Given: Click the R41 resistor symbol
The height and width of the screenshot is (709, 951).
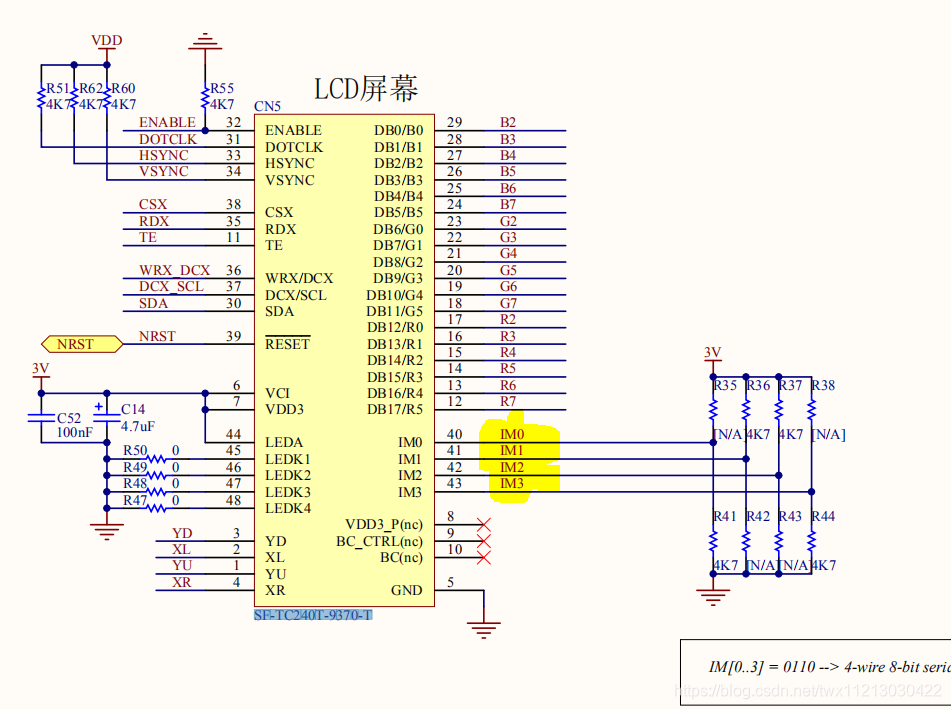Looking at the screenshot, I should (713, 541).
